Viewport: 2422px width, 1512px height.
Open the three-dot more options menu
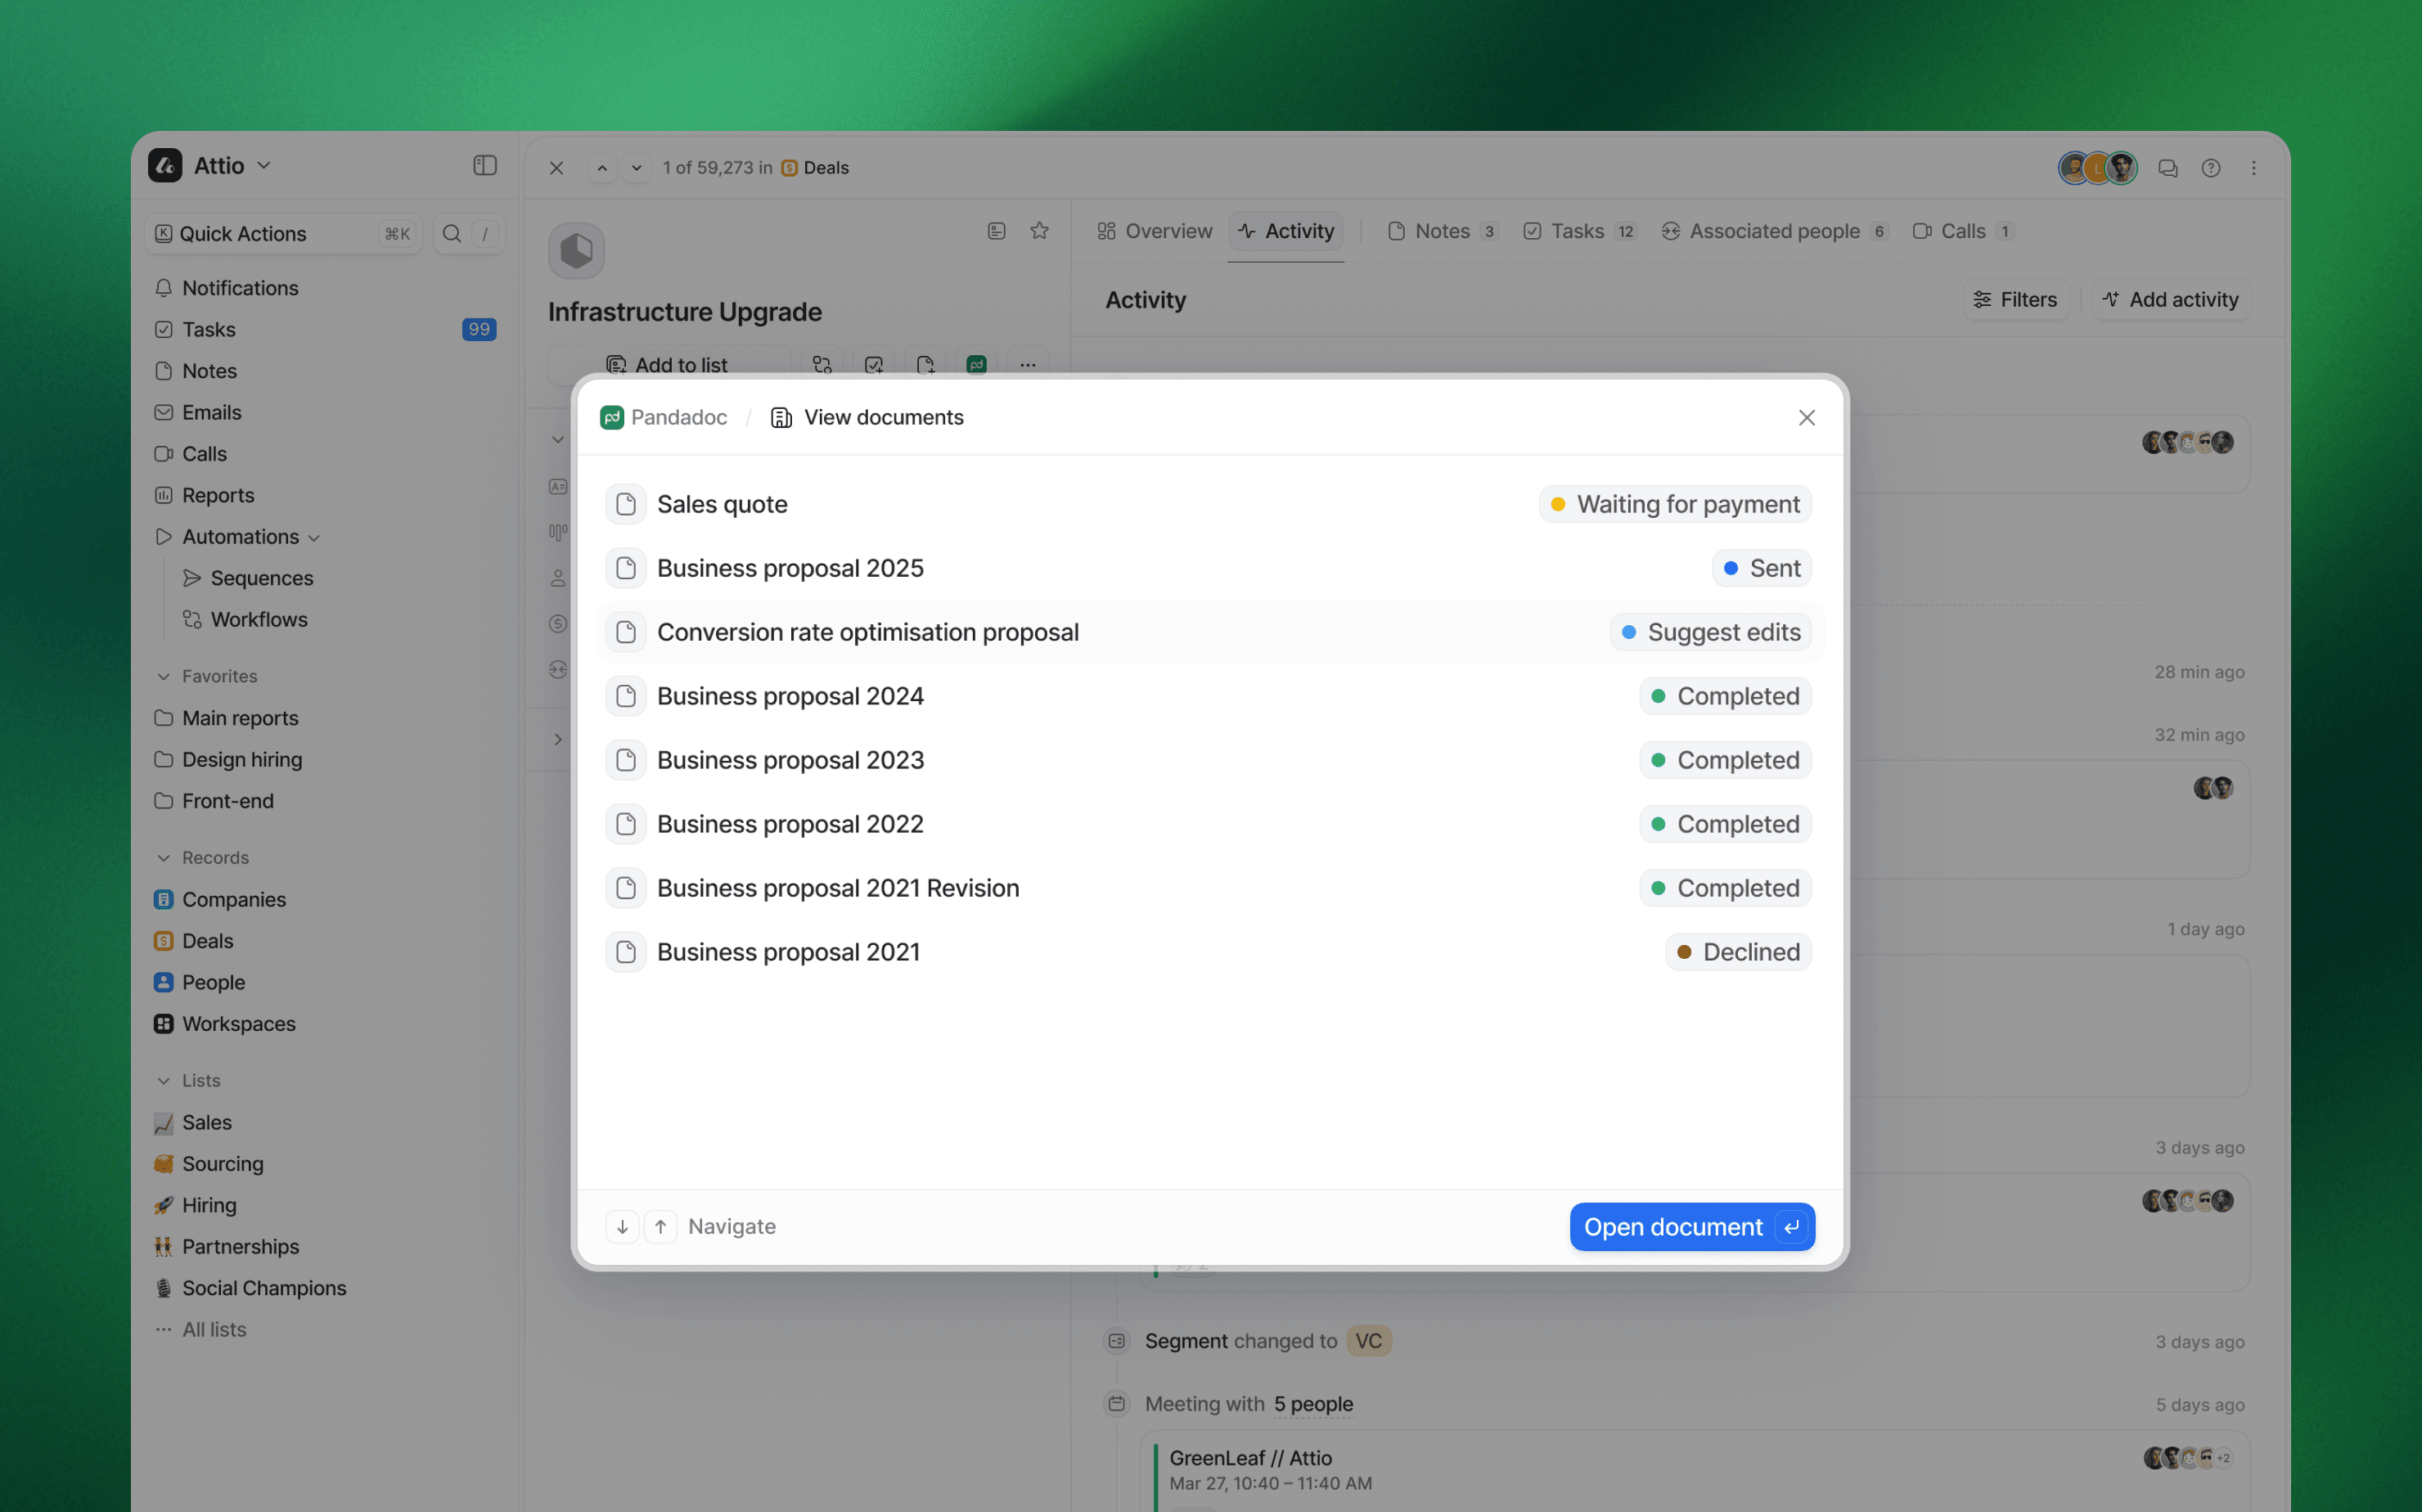(x=2254, y=168)
